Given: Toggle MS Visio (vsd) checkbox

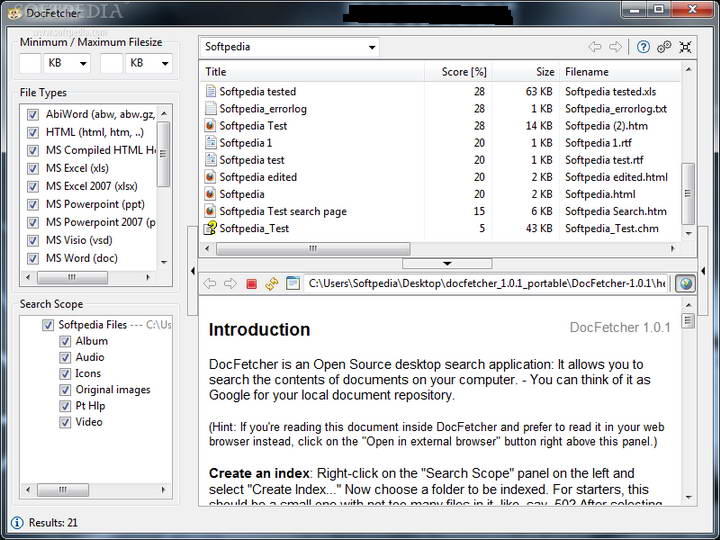Looking at the screenshot, I should tap(33, 241).
